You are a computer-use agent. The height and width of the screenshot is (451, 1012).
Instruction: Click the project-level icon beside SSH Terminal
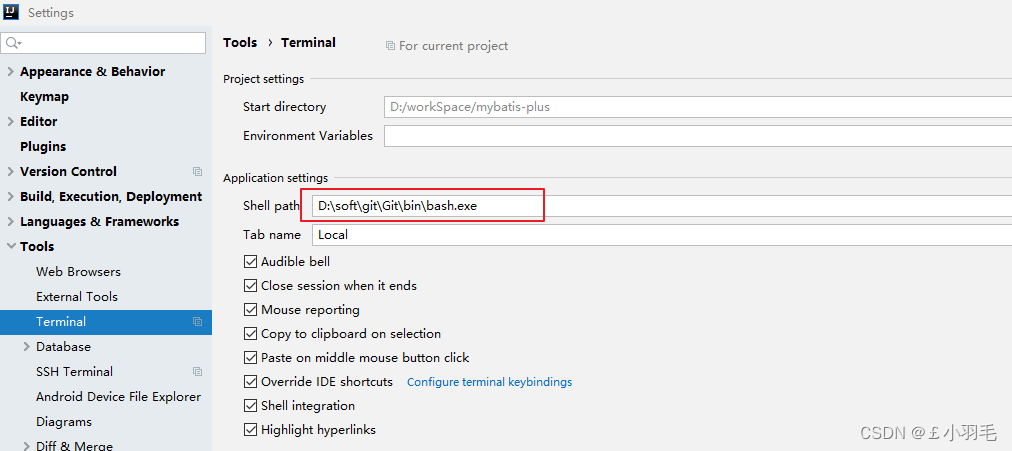197,372
